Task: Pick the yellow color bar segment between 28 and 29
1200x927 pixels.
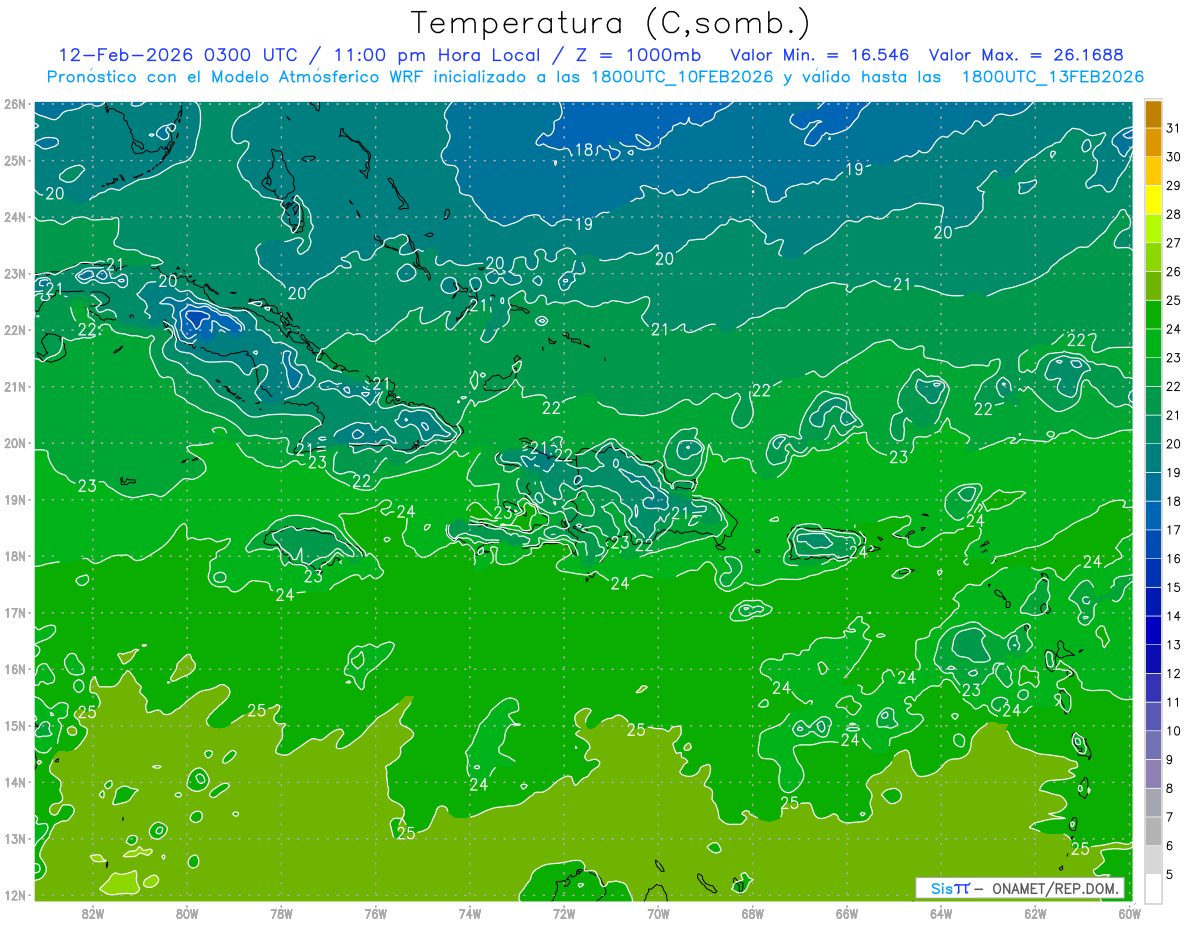Action: 1153,201
